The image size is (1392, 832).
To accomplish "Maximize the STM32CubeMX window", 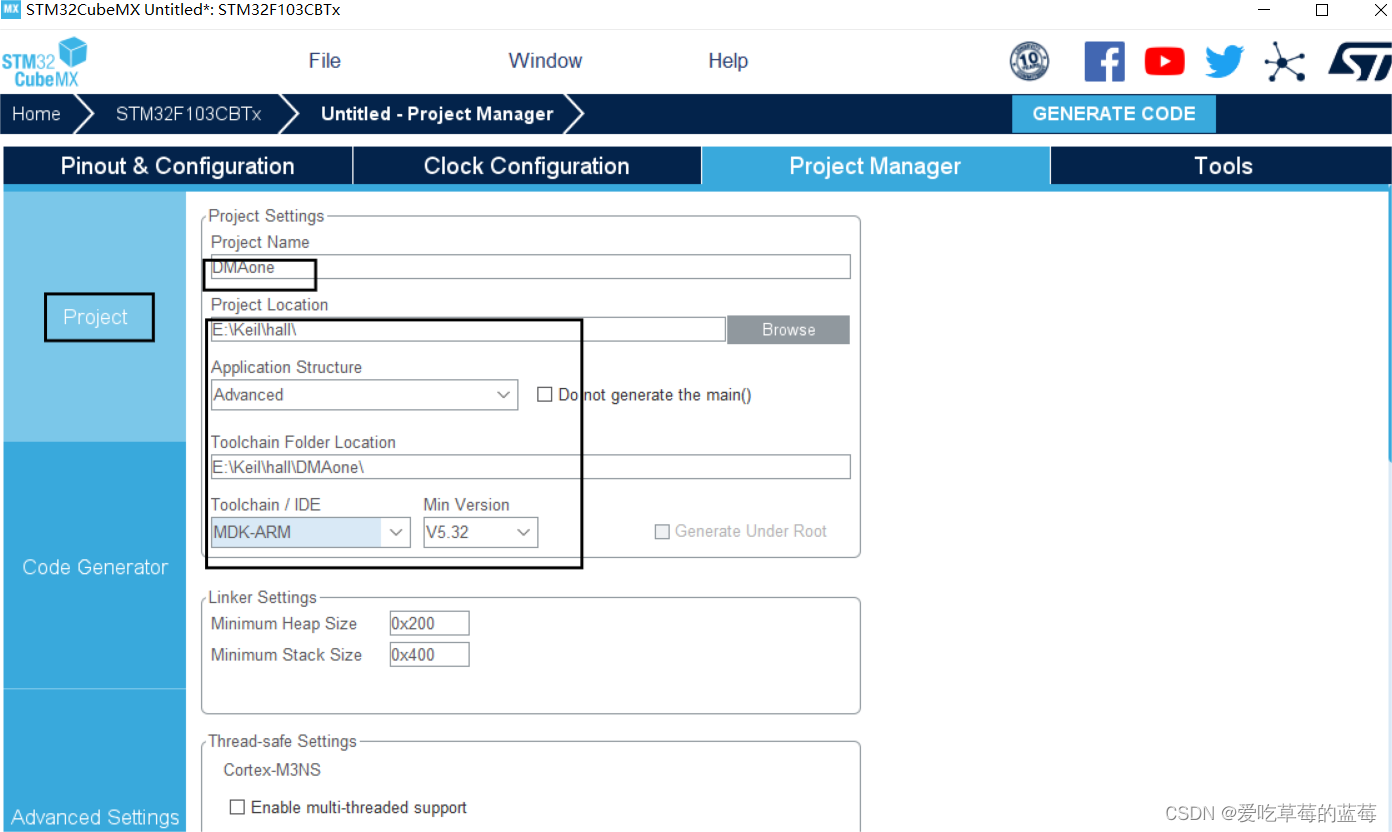I will point(1322,10).
